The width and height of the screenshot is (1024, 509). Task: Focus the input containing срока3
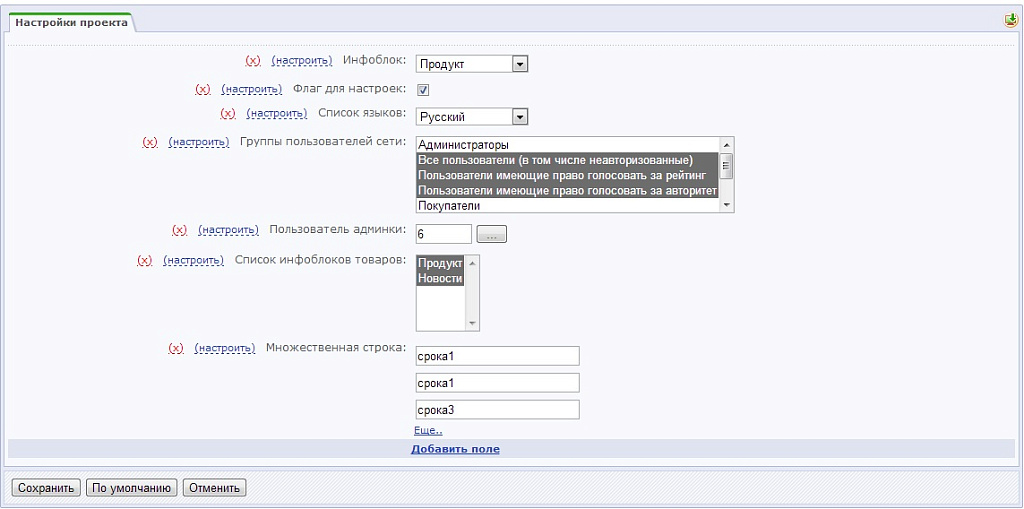pyautogui.click(x=498, y=410)
